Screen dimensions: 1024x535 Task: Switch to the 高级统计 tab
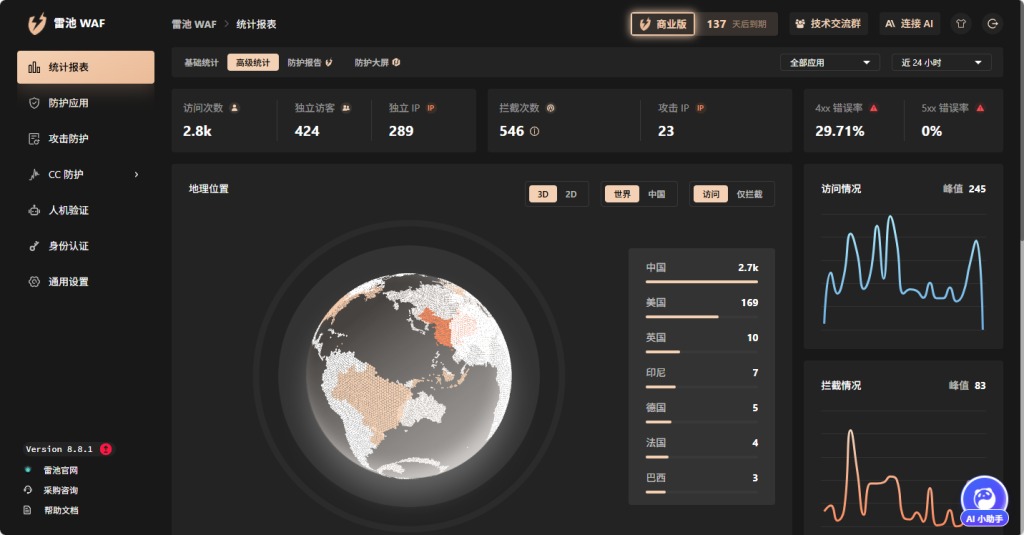253,63
